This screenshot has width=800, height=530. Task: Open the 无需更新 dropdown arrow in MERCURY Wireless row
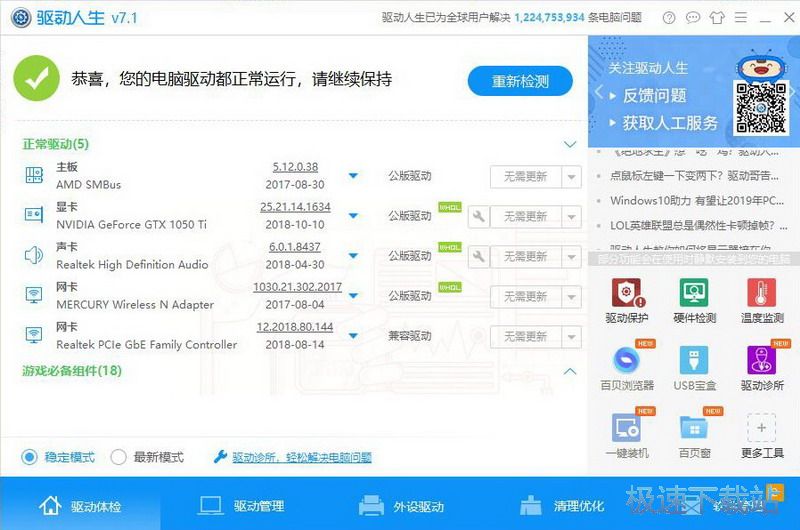pos(571,297)
